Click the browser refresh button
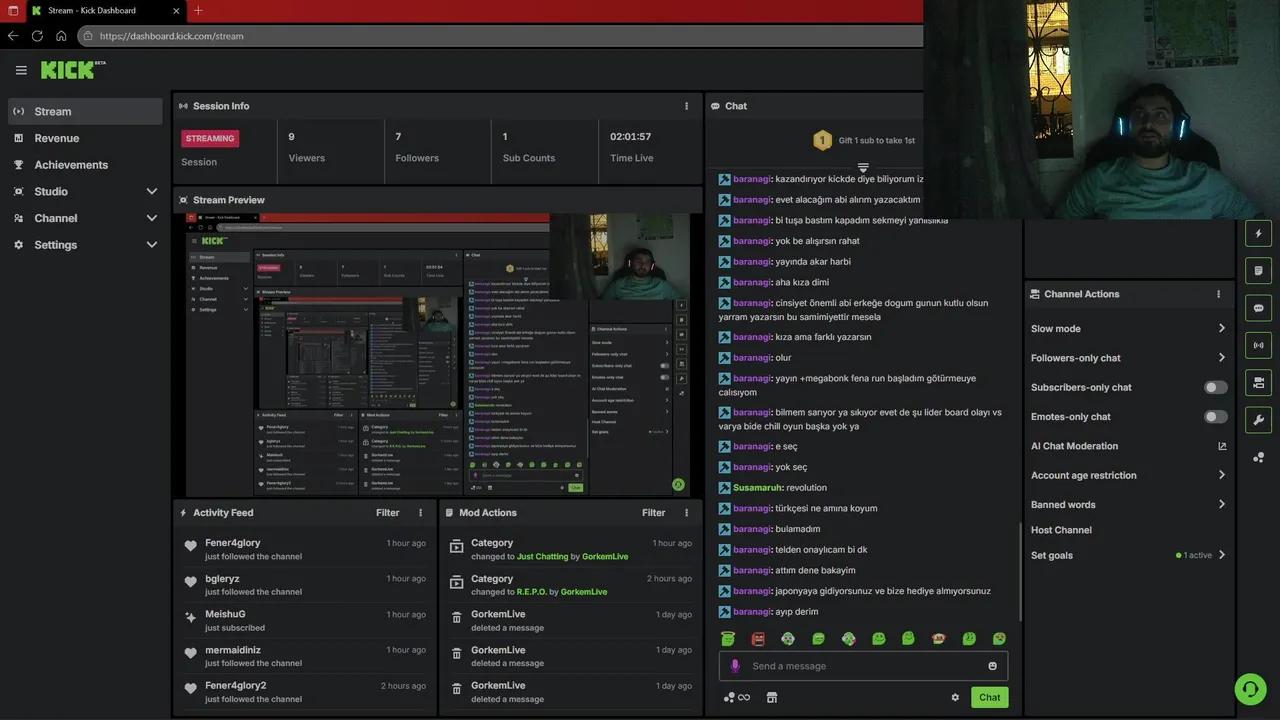The image size is (1280, 720). click(37, 36)
